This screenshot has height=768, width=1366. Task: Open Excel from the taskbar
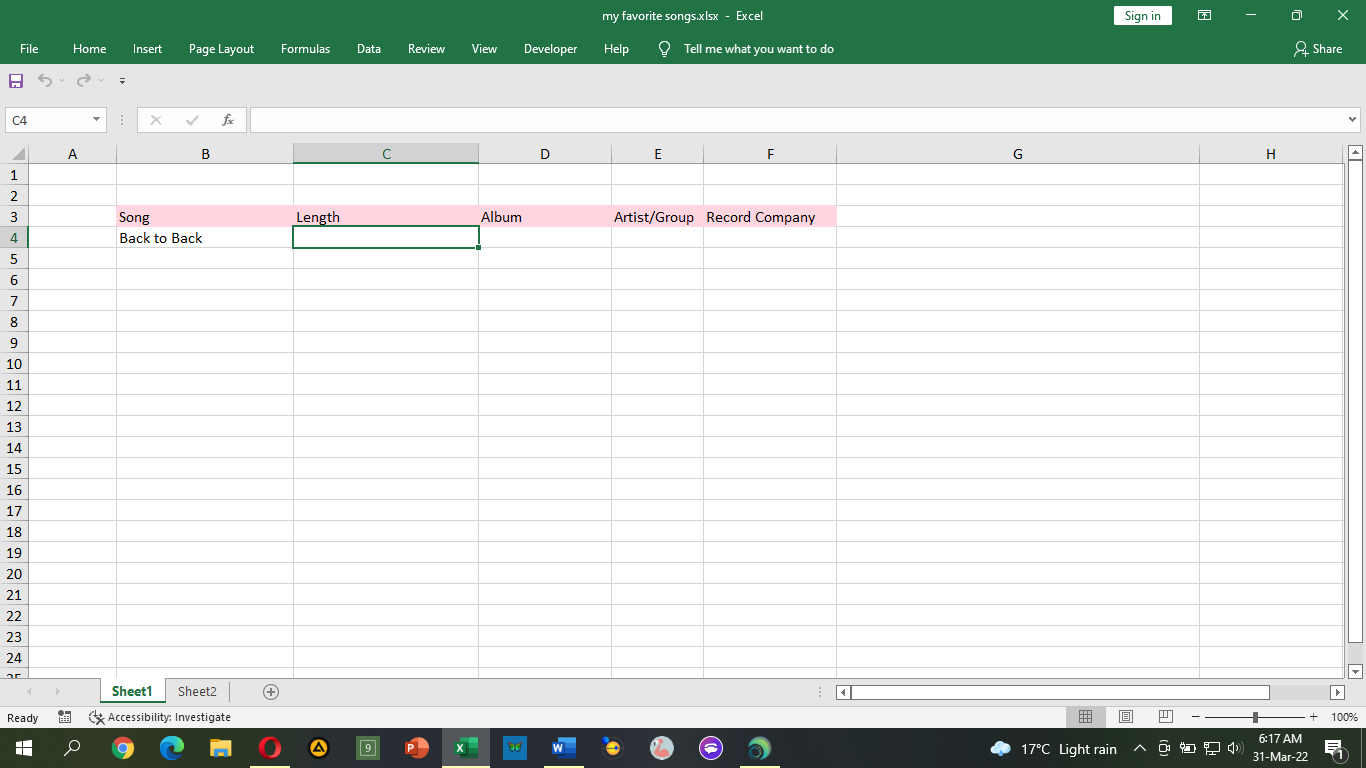465,748
